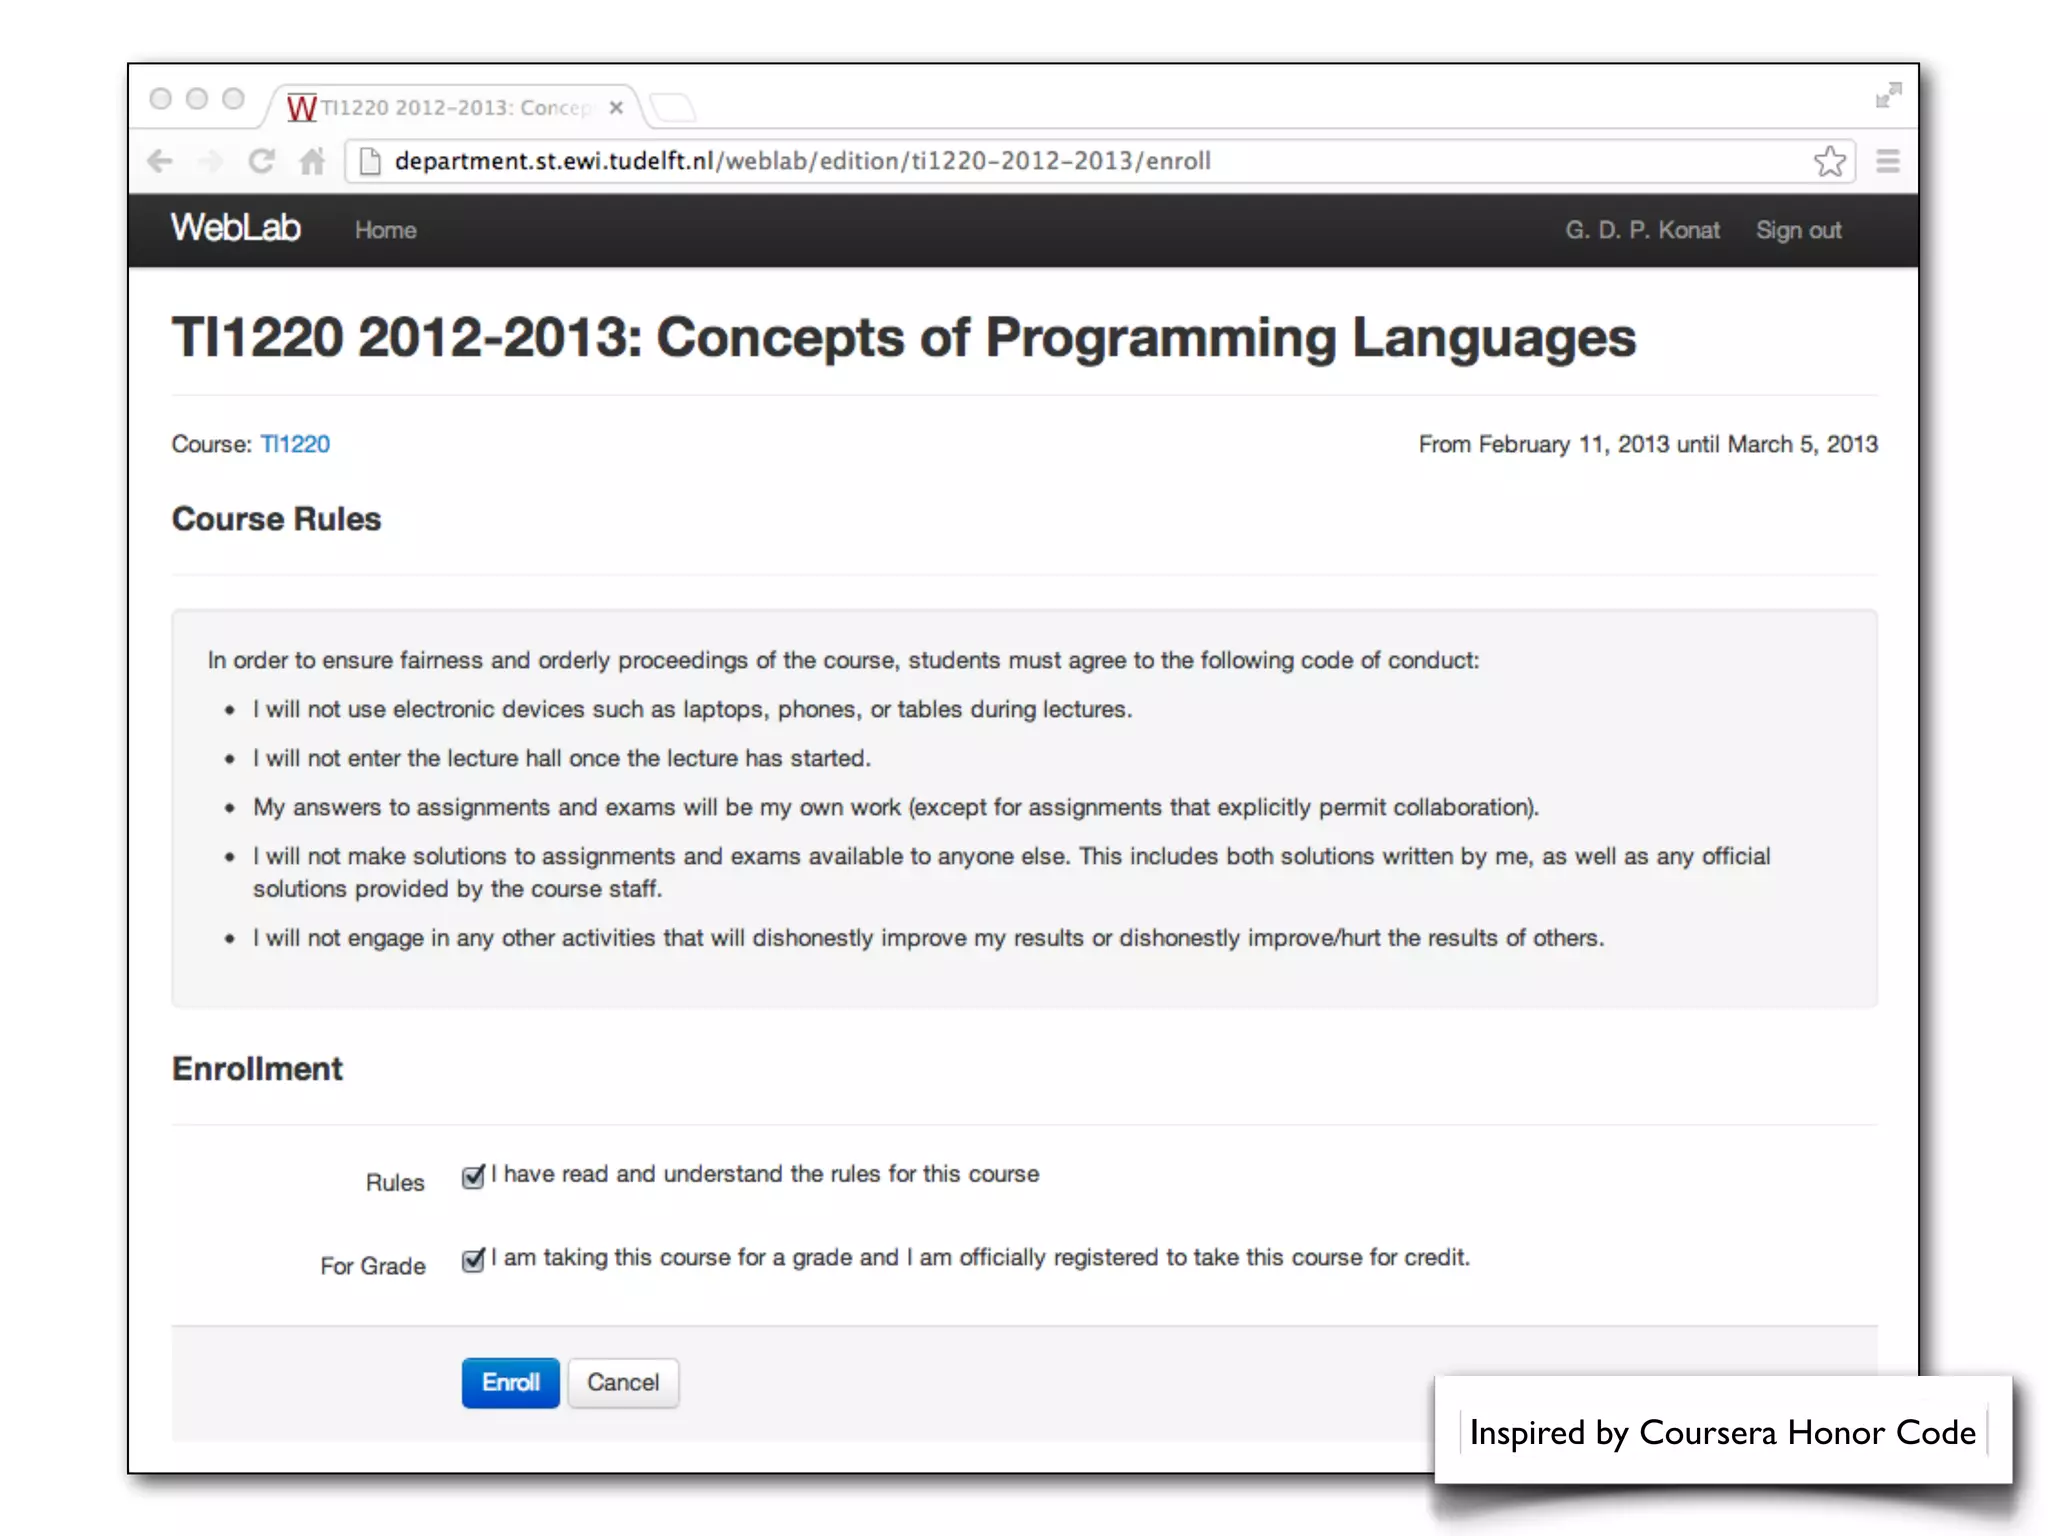Click the red close window button

(160, 98)
